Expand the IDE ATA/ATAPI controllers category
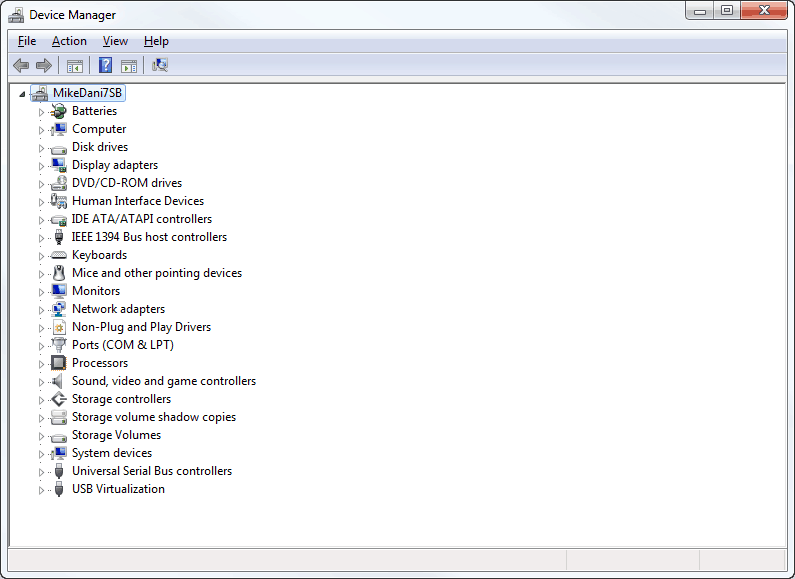Viewport: 795px width, 579px height. click(42, 220)
